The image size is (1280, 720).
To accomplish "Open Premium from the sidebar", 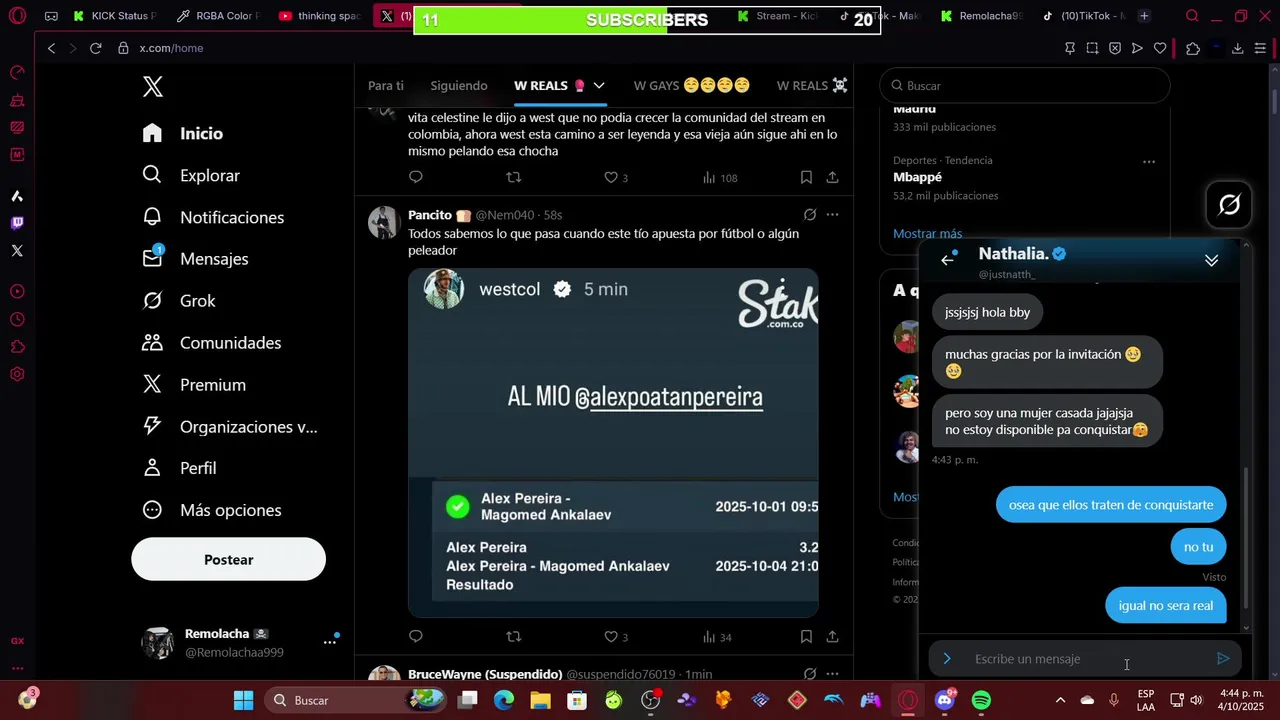I will 194,385.
